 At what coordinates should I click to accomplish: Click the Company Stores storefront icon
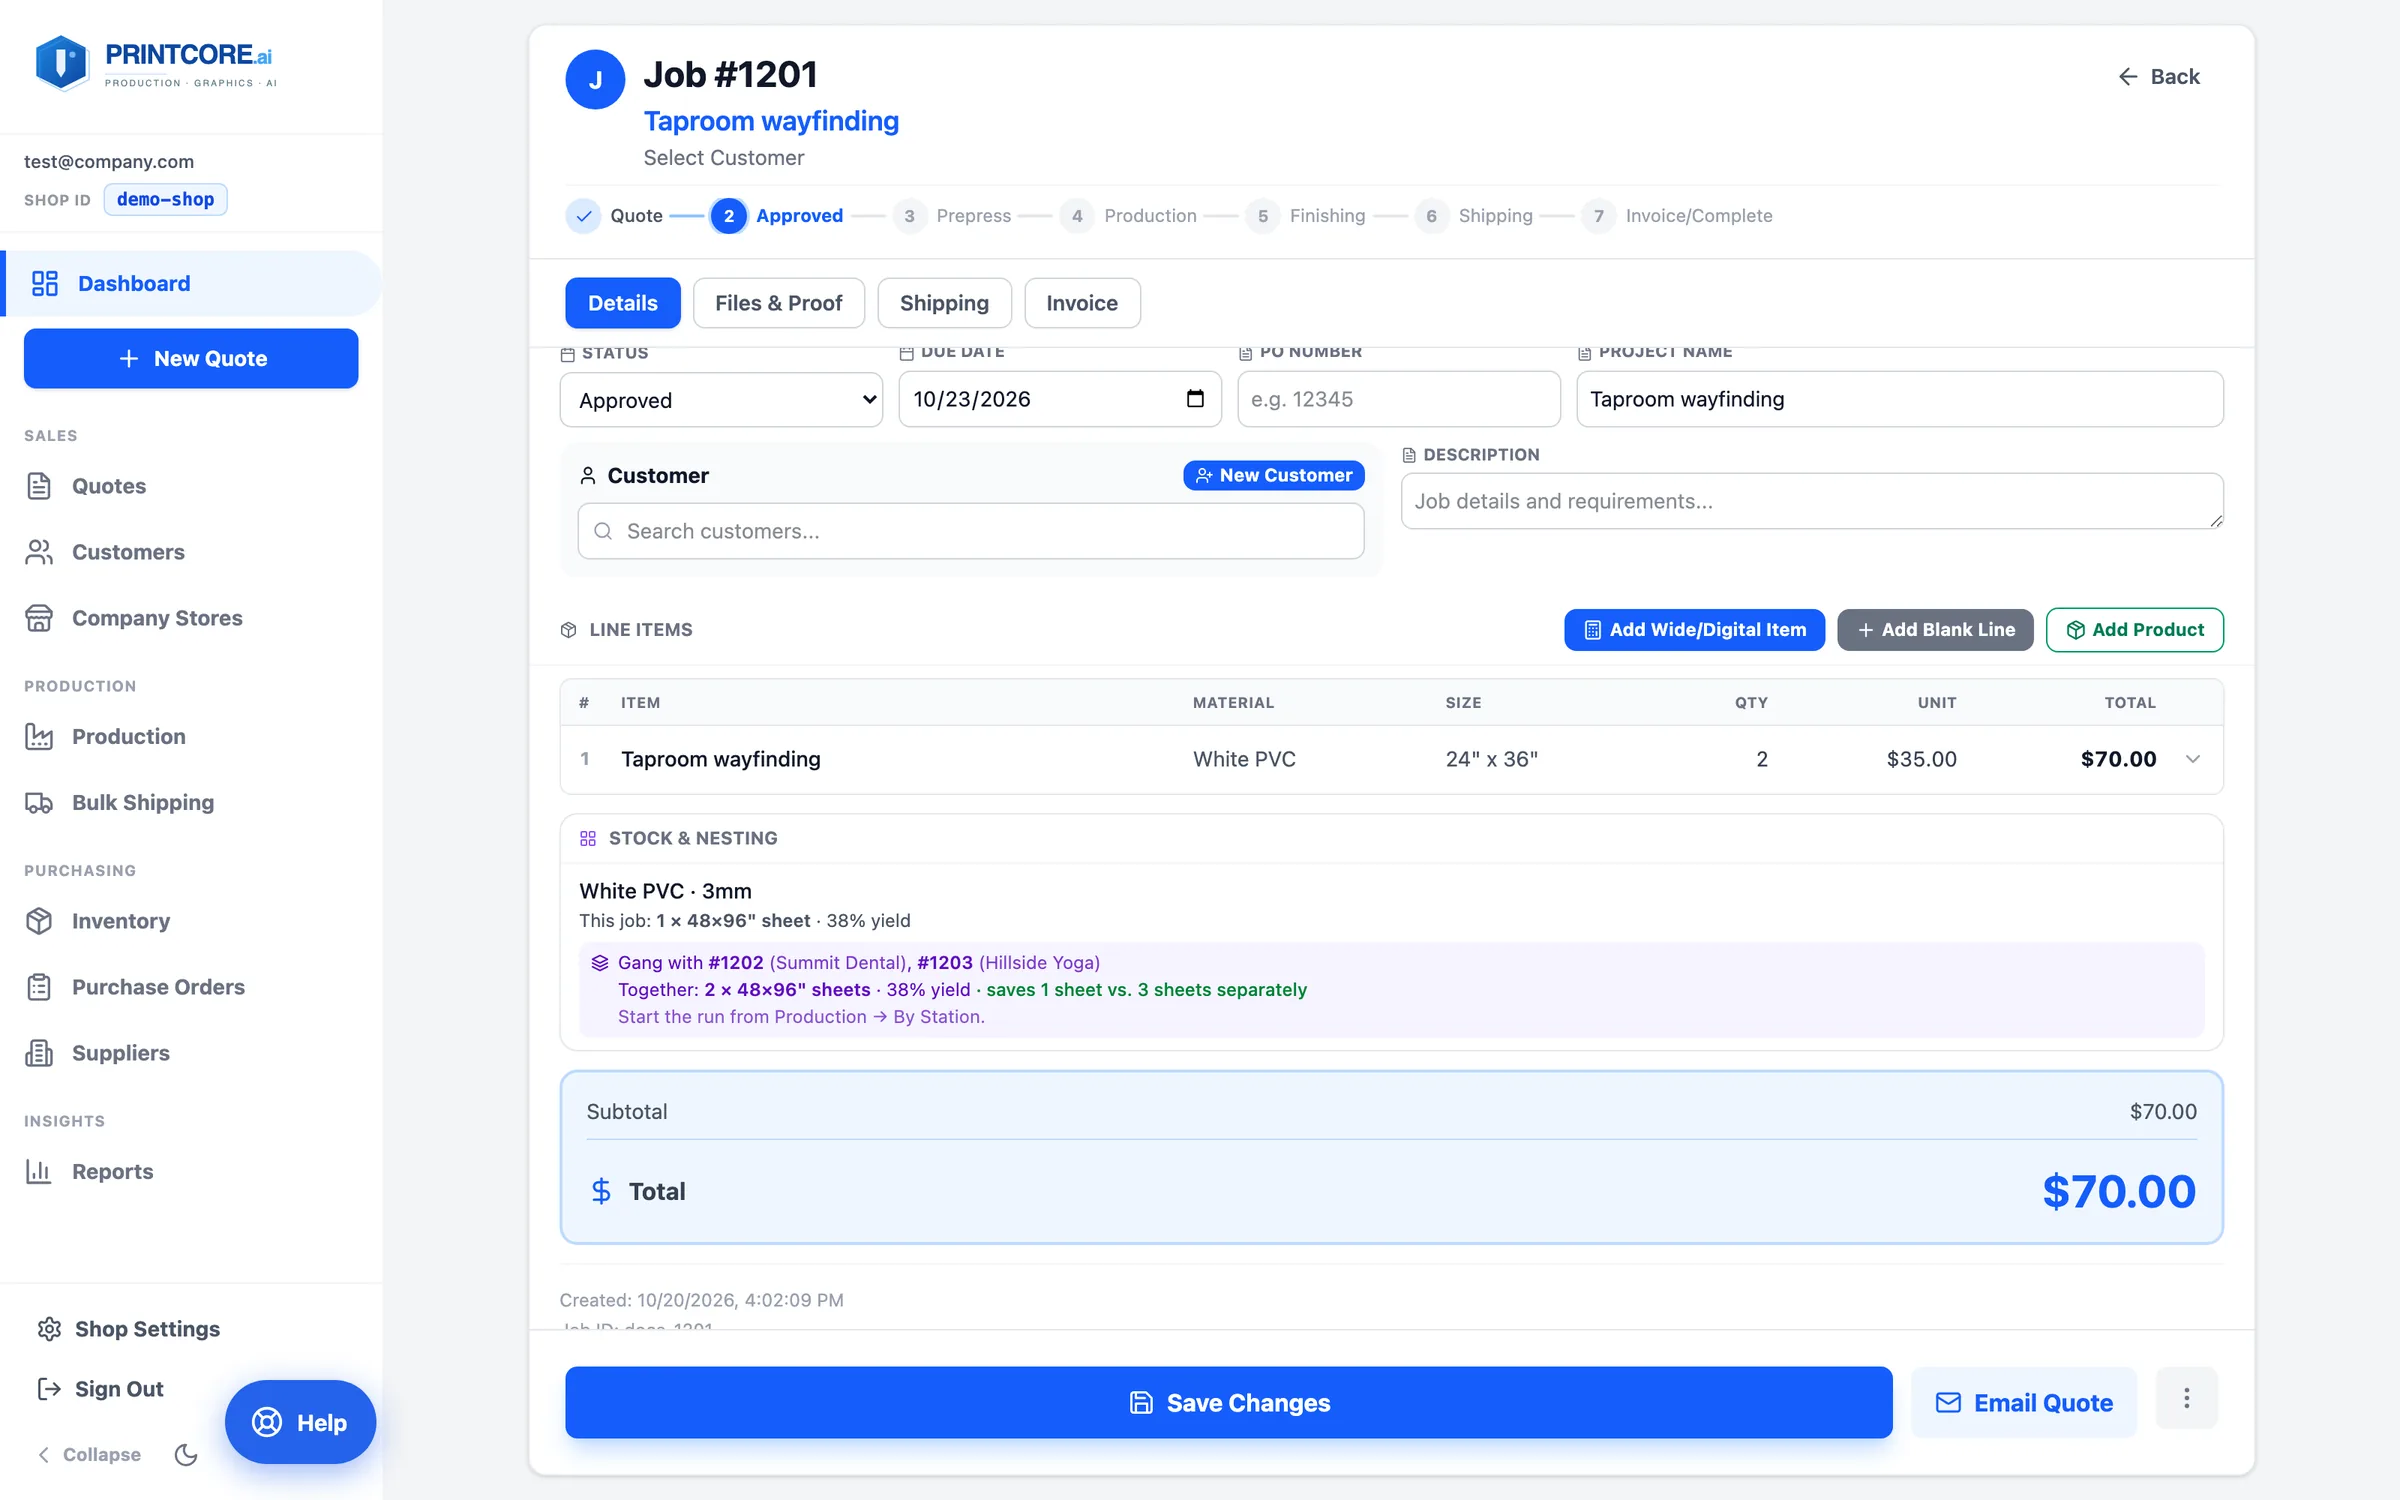39,618
